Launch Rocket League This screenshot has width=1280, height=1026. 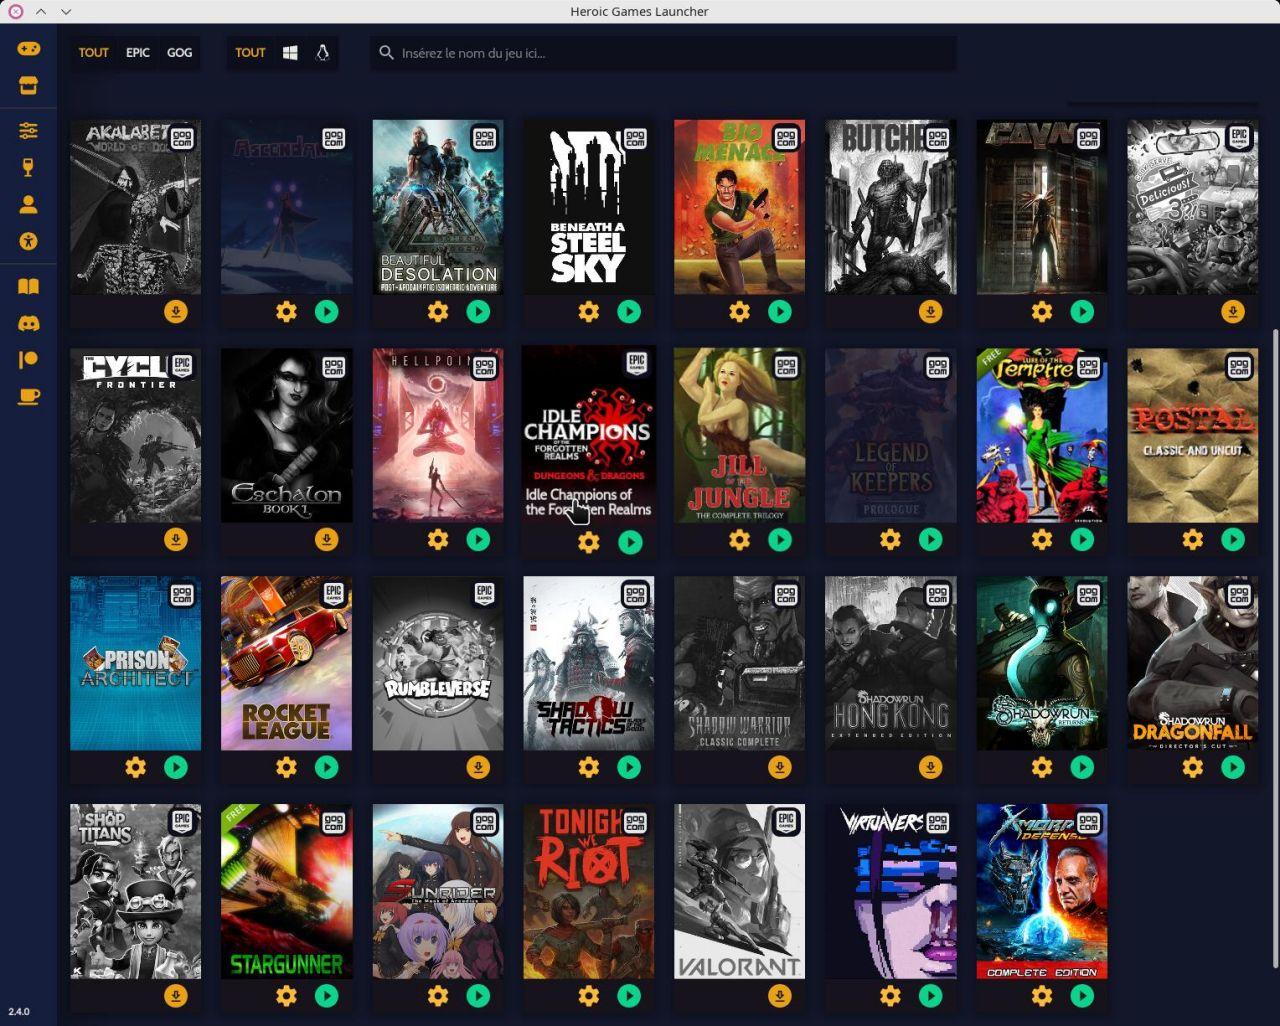[327, 768]
